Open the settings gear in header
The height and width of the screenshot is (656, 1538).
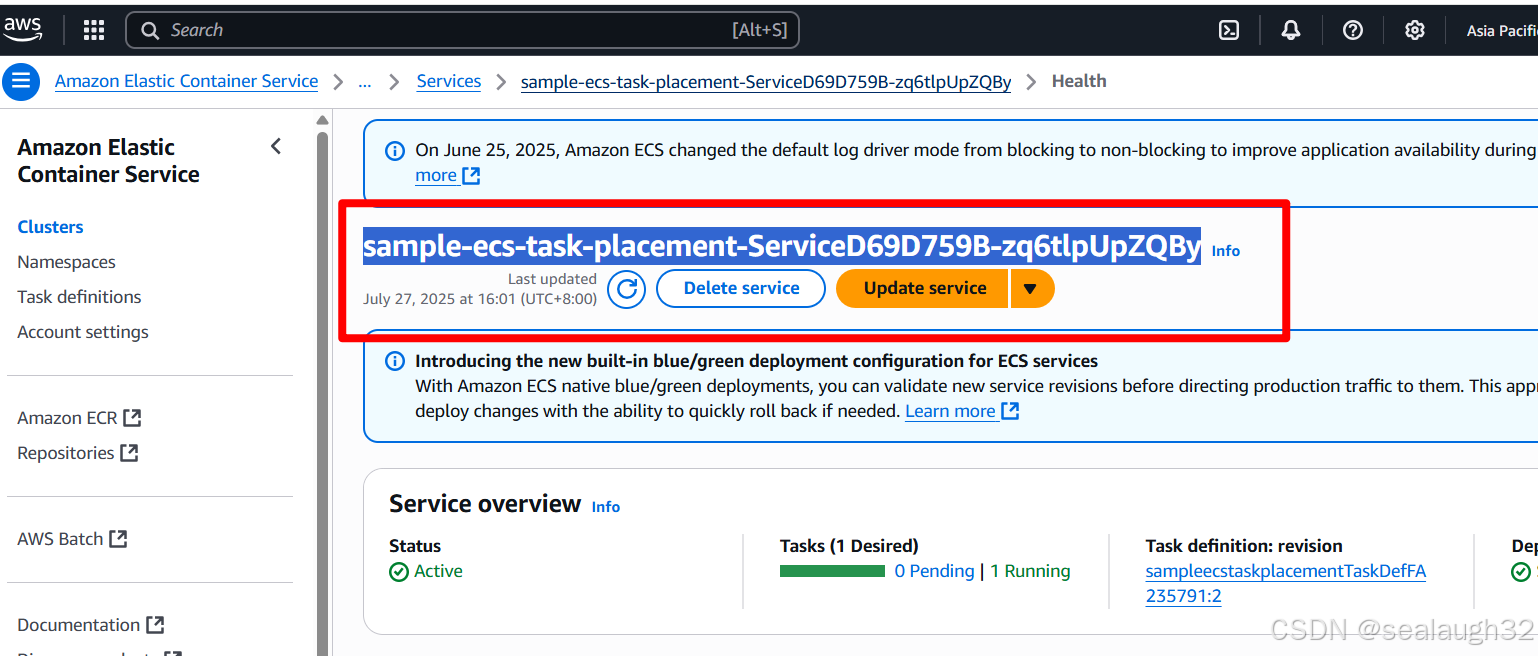[x=1414, y=31]
